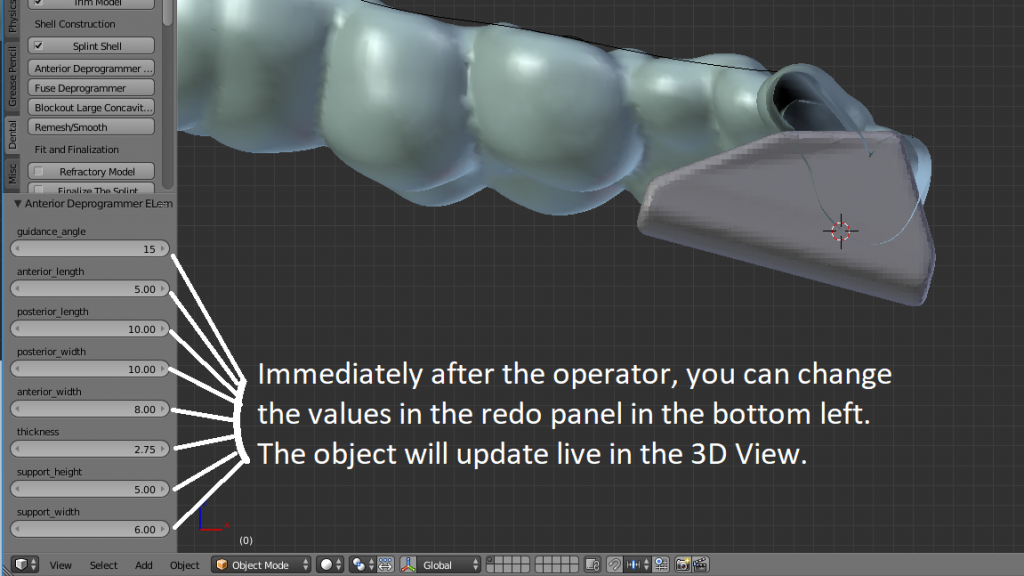The image size is (1024, 576).
Task: Click the snap grid option icon beside the snap element selector
Action: click(x=661, y=565)
